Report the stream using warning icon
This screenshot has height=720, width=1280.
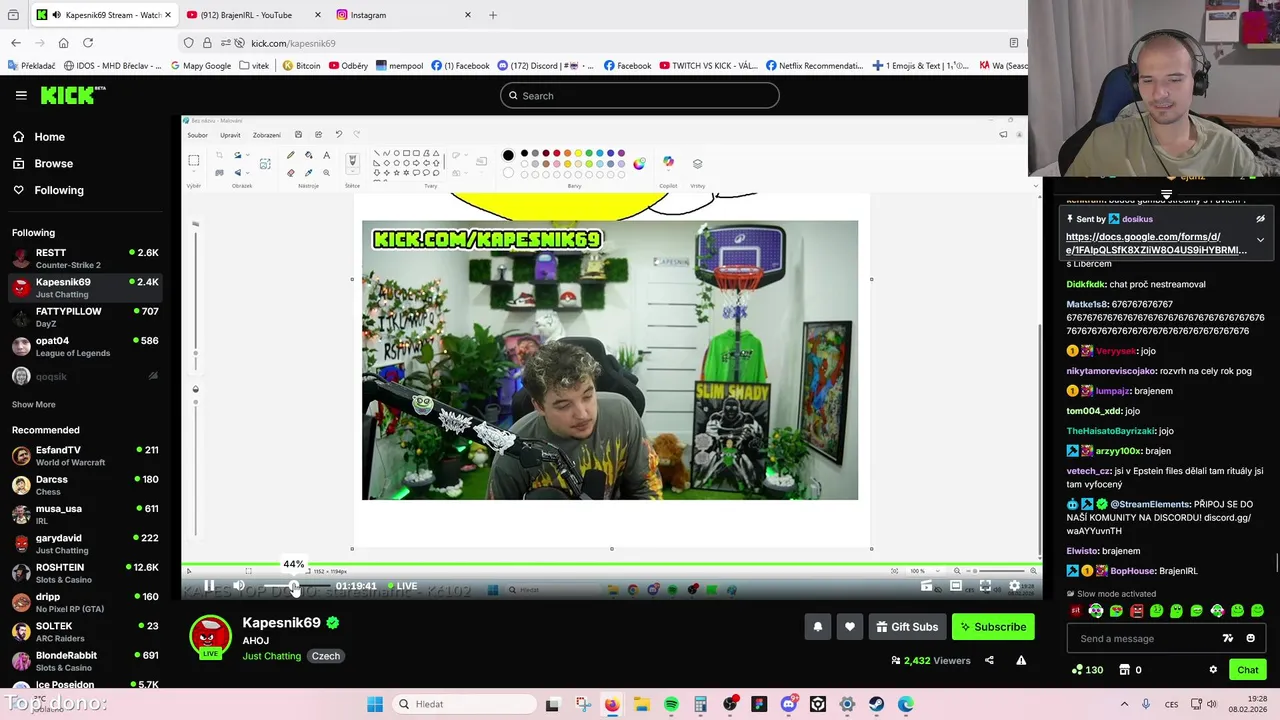point(1021,660)
